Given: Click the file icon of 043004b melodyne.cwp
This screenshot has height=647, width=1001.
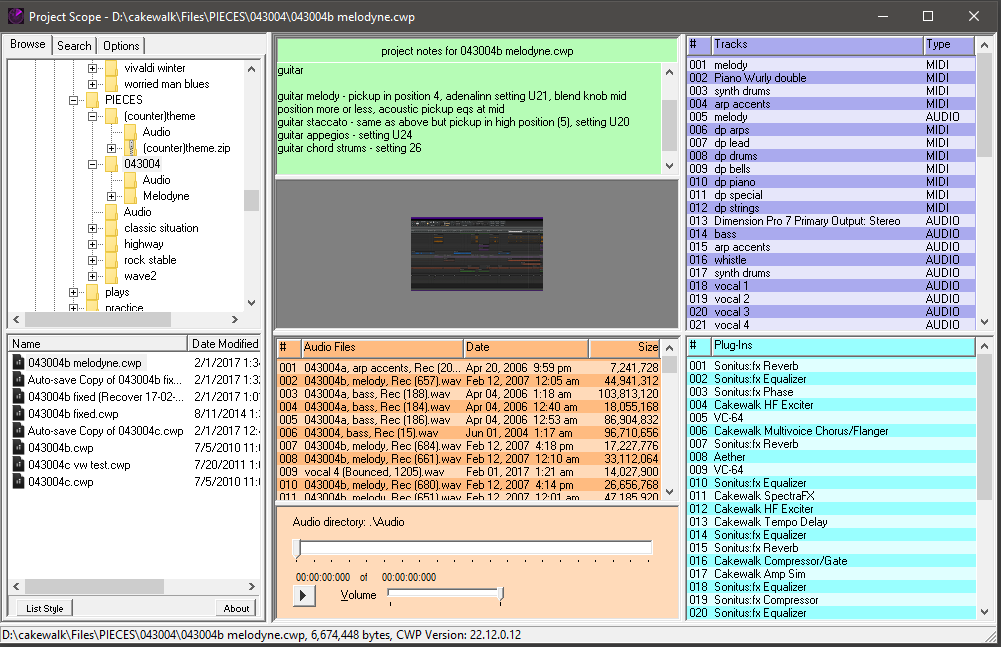Looking at the screenshot, I should point(18,362).
